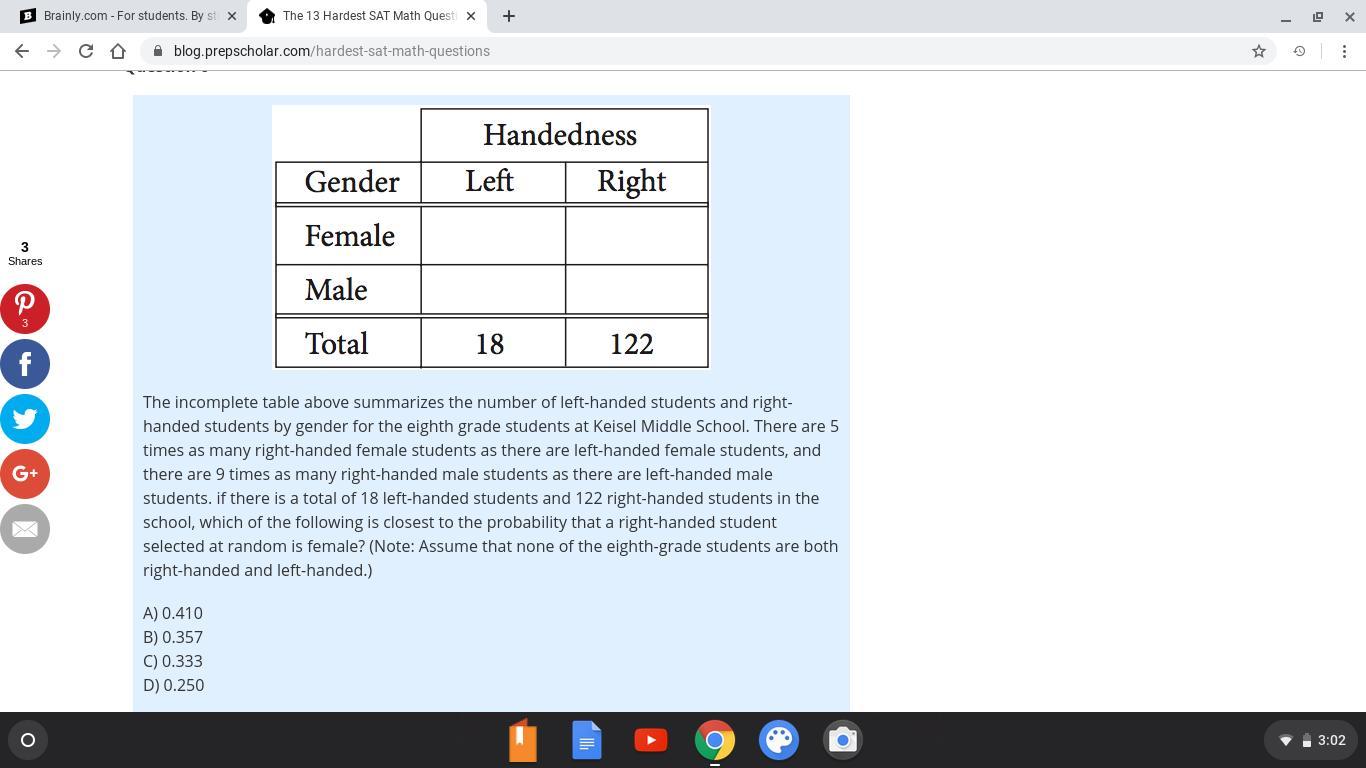Select answer choice D) 0.250

[x=174, y=685]
